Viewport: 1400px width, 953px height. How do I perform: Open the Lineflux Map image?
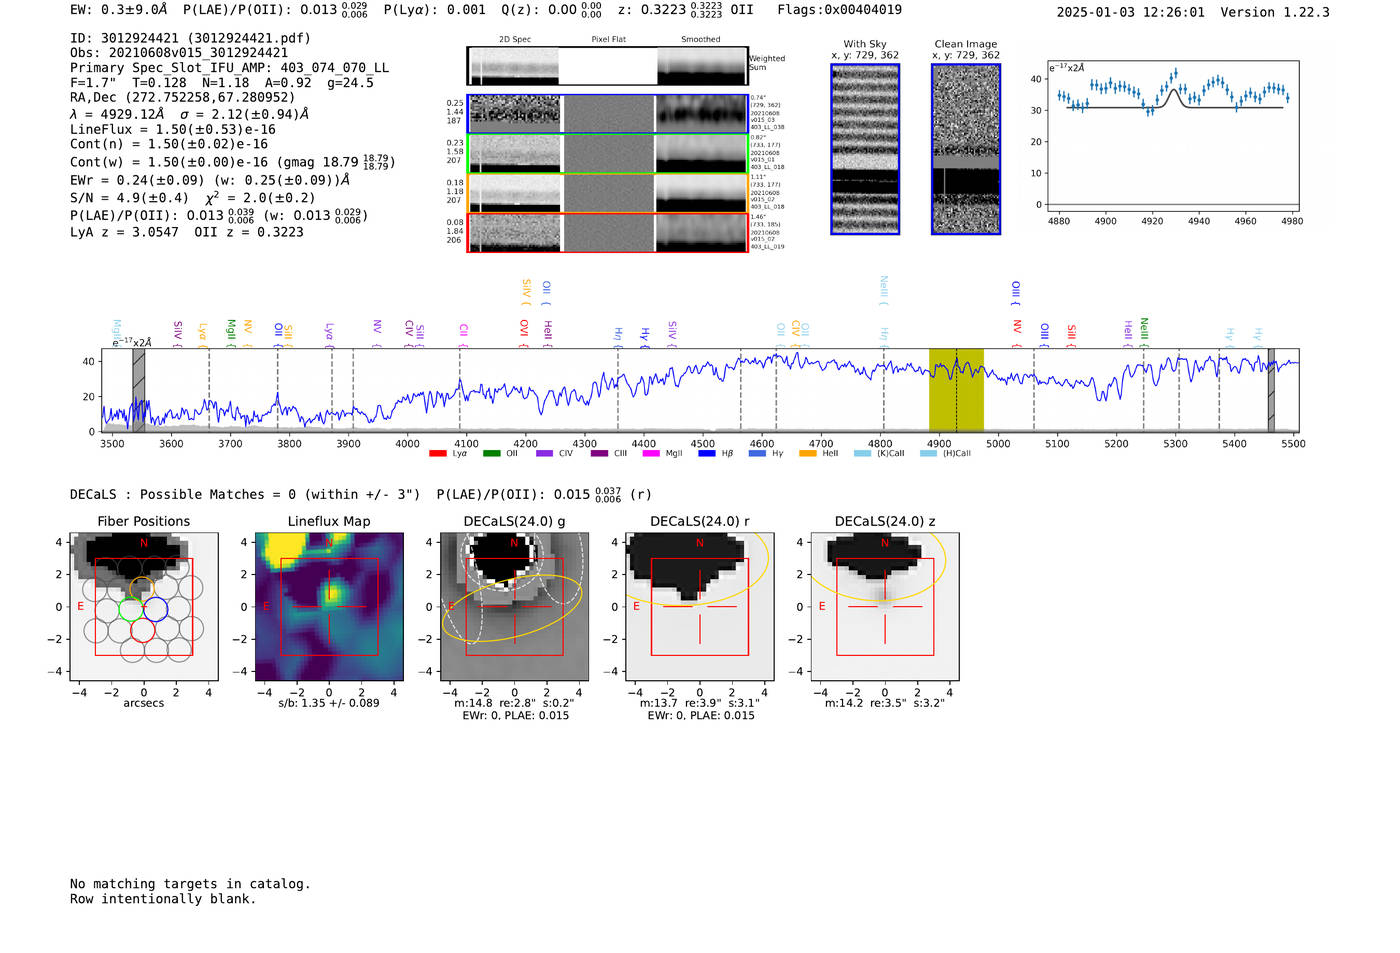(329, 607)
